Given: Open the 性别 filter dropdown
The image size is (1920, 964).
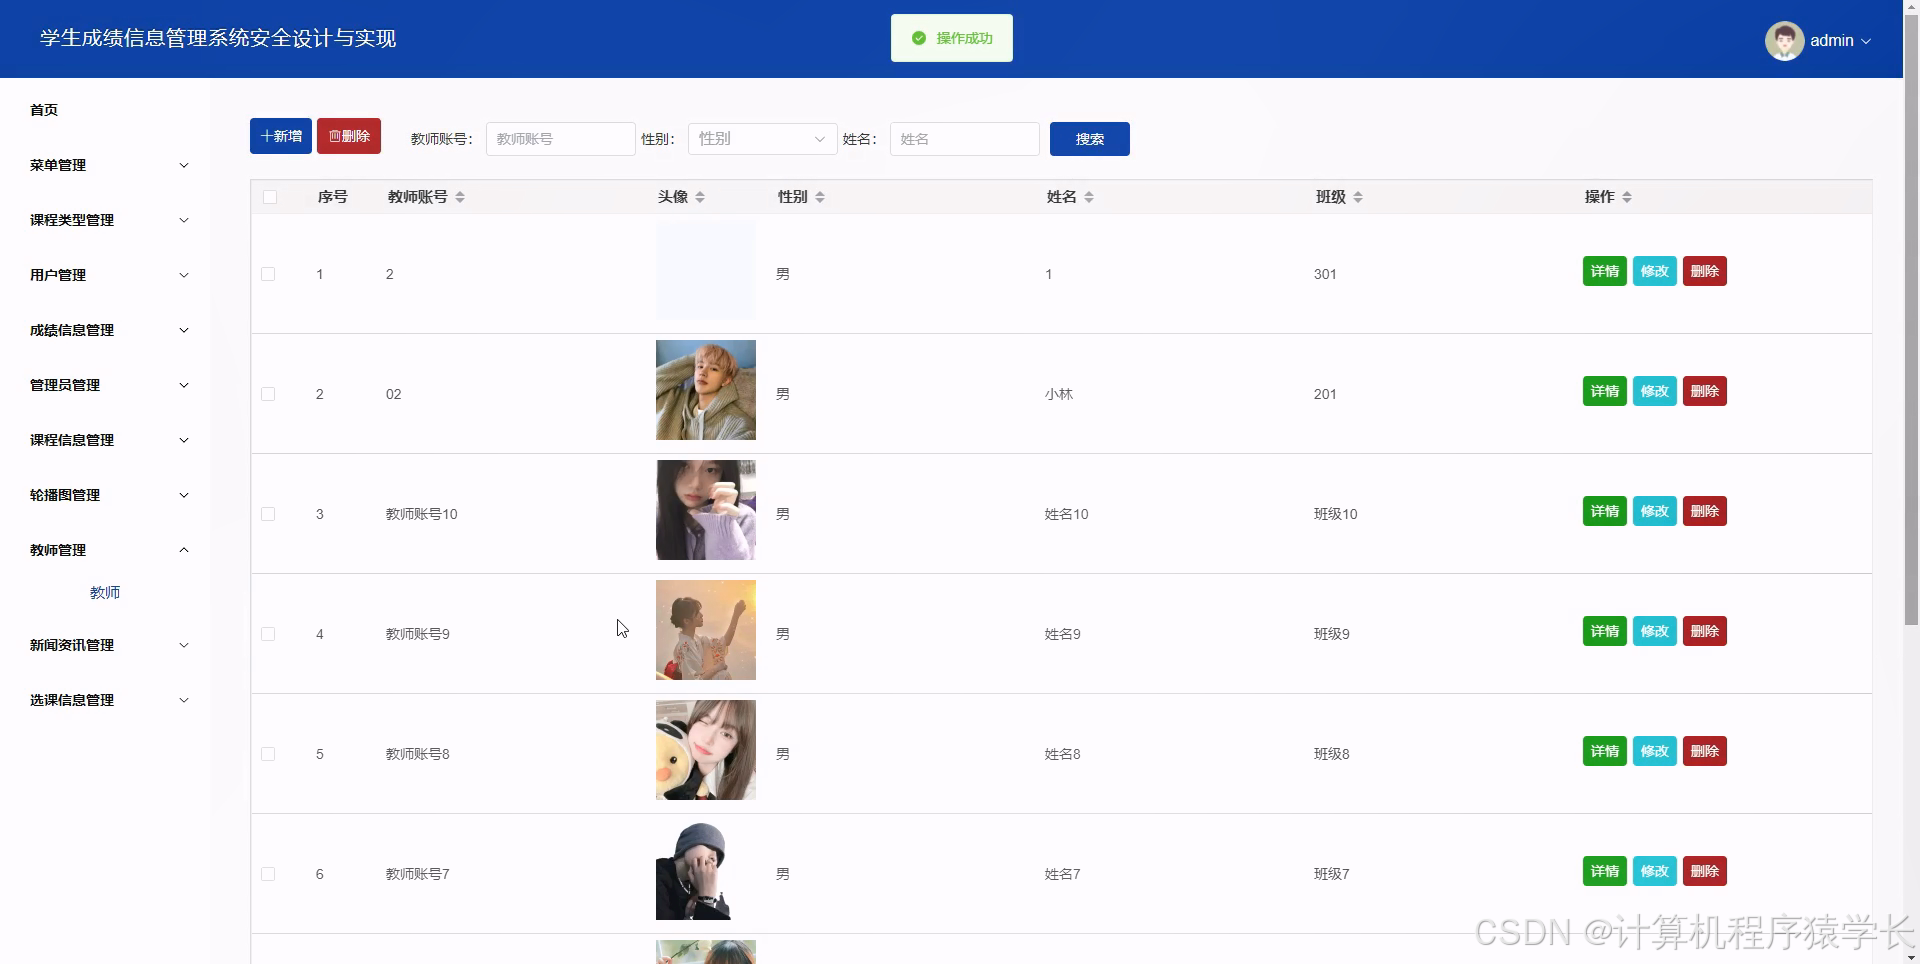Looking at the screenshot, I should tap(762, 139).
